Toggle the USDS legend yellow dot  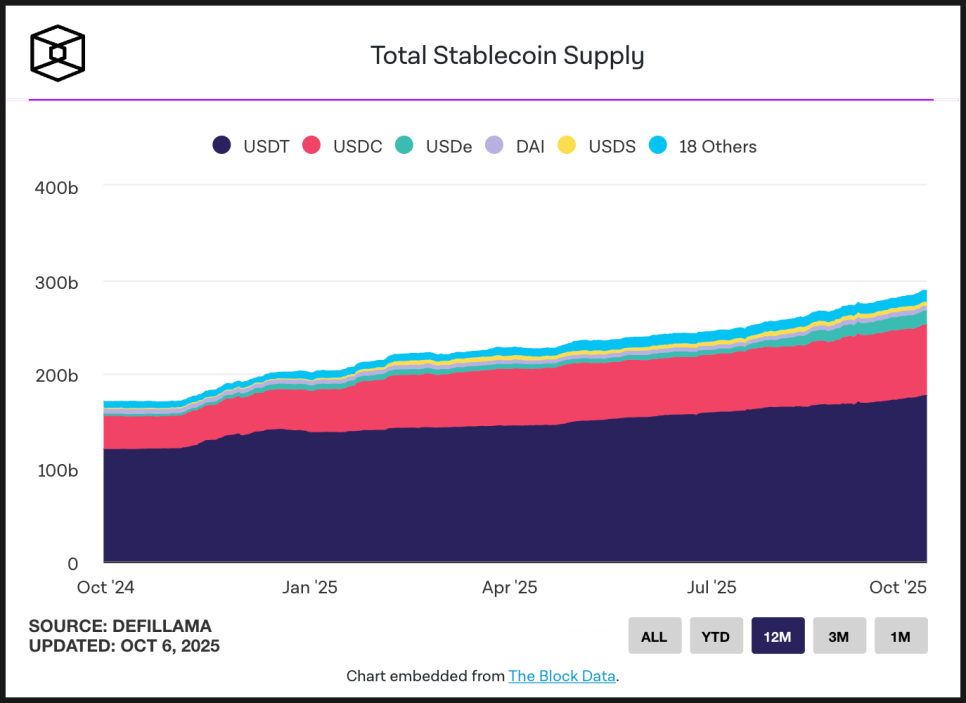coord(567,146)
